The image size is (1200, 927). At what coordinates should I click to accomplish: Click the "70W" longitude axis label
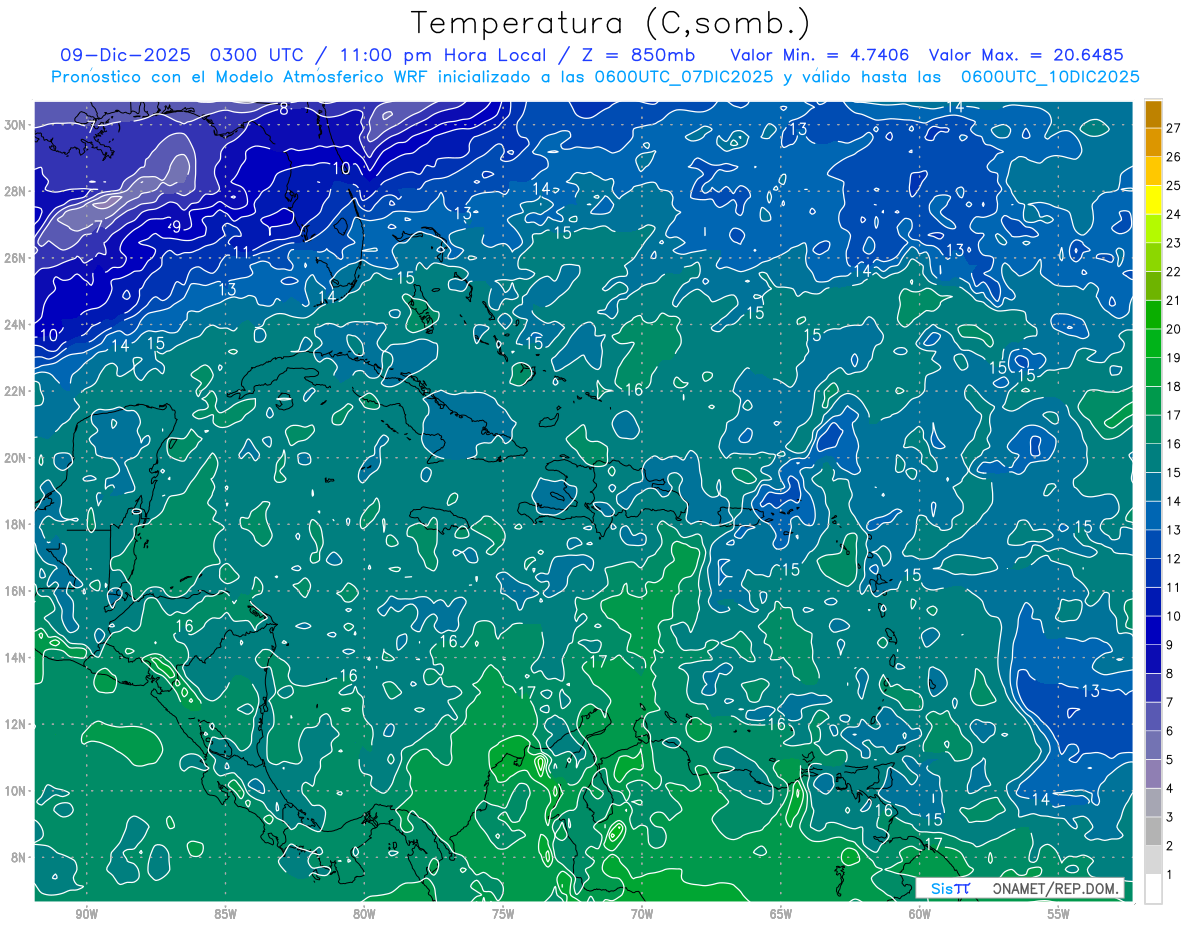642,914
